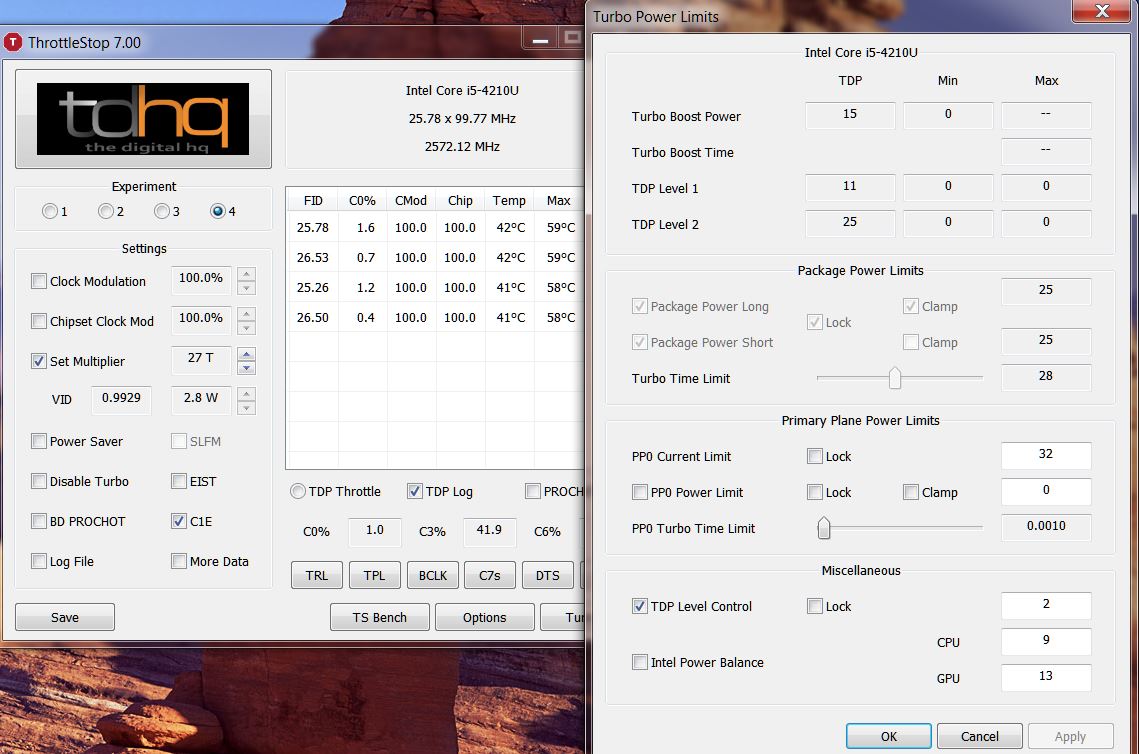Uncheck TDP Level Control
This screenshot has height=754, width=1139.
click(640, 606)
